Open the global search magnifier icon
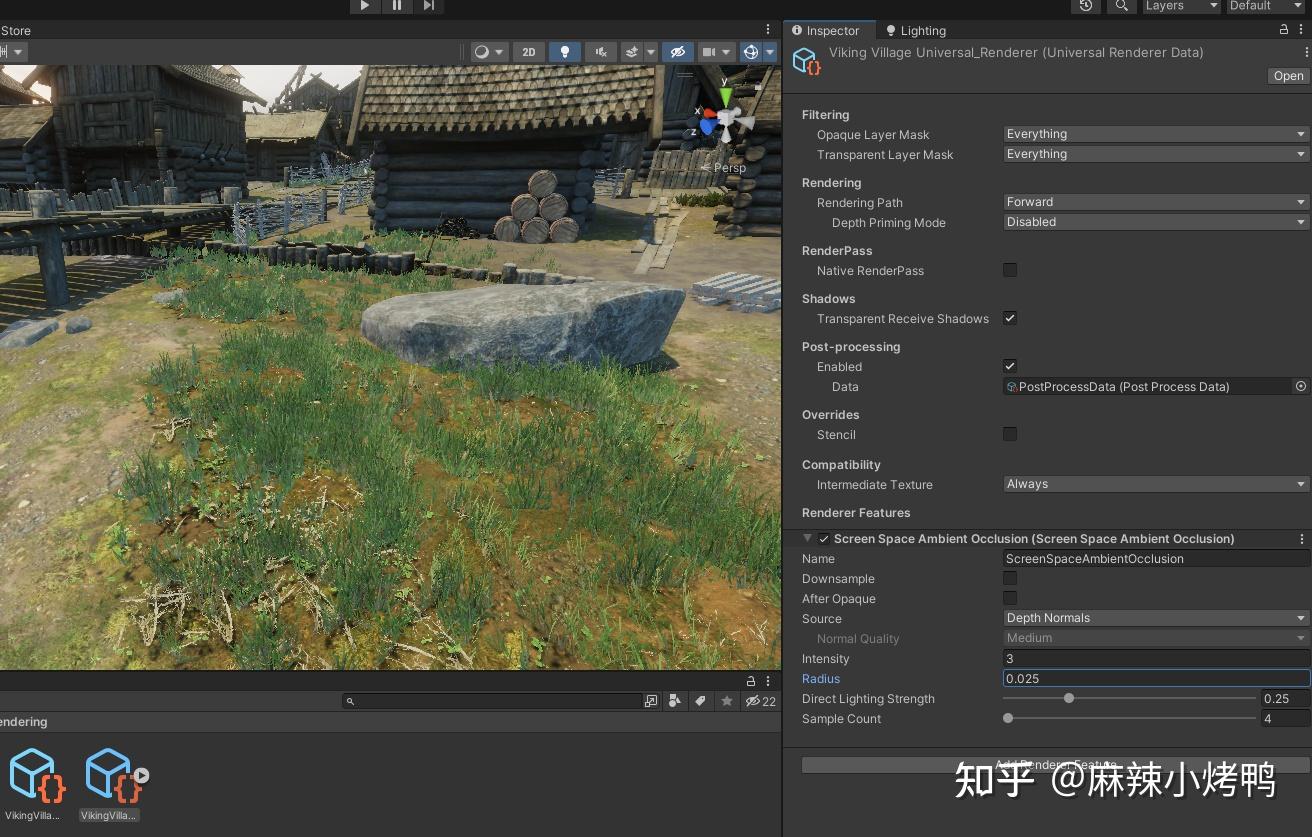This screenshot has height=837, width=1312. [1122, 6]
